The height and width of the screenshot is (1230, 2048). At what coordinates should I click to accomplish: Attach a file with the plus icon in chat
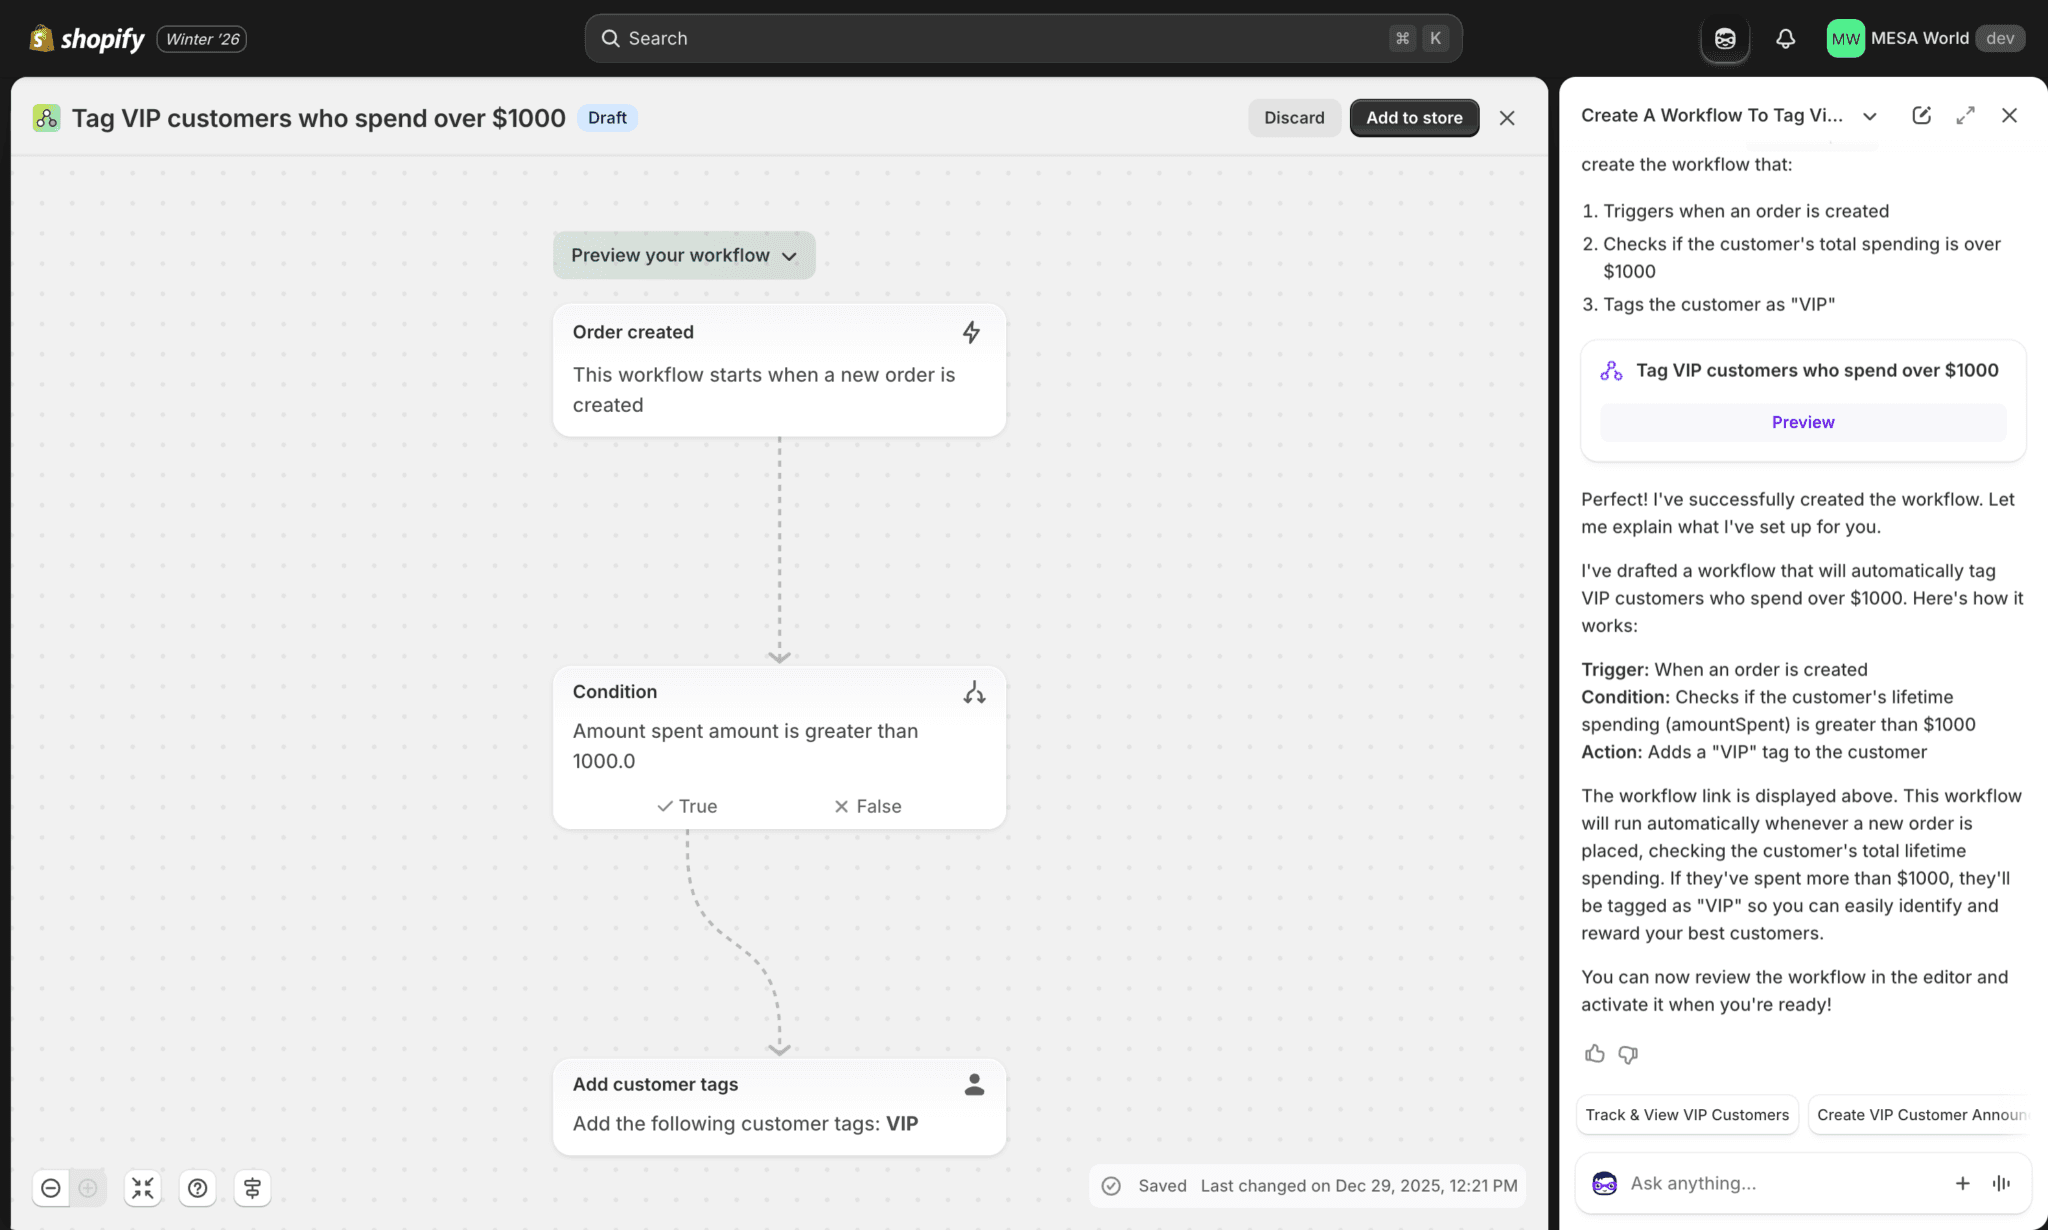pyautogui.click(x=1963, y=1183)
